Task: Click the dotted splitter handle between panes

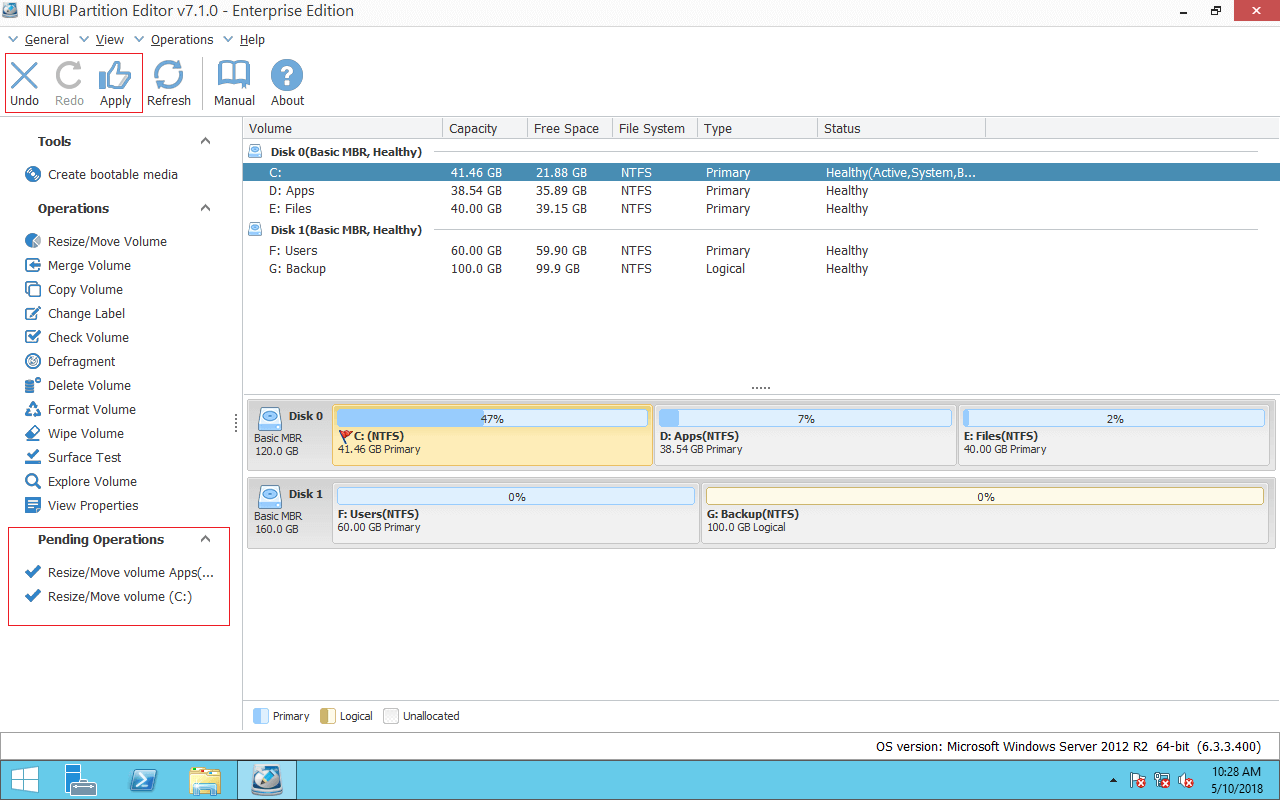Action: tap(761, 387)
